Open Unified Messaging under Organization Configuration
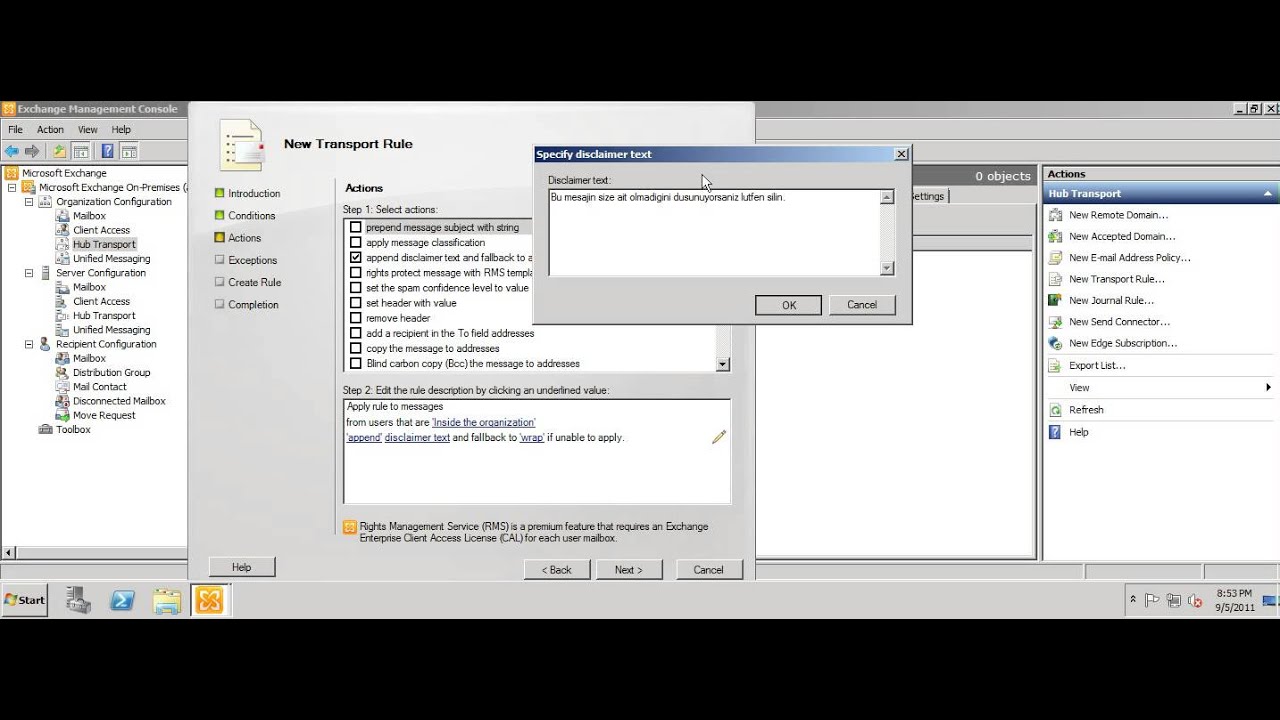Image resolution: width=1280 pixels, height=720 pixels. [x=111, y=258]
